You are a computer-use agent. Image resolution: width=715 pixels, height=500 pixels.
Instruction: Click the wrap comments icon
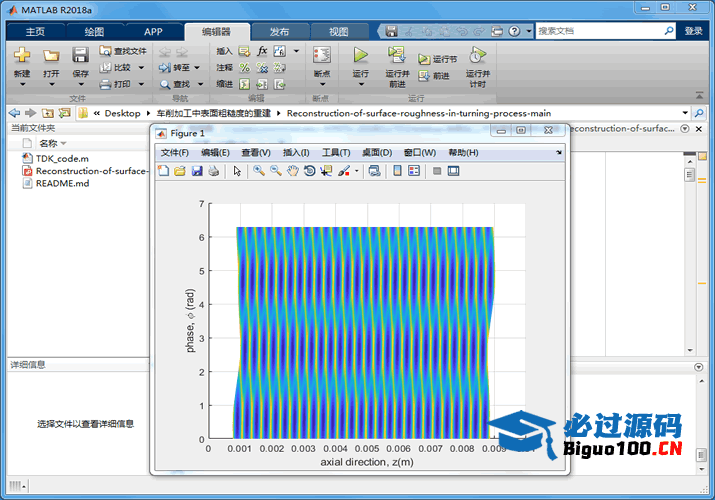point(279,67)
